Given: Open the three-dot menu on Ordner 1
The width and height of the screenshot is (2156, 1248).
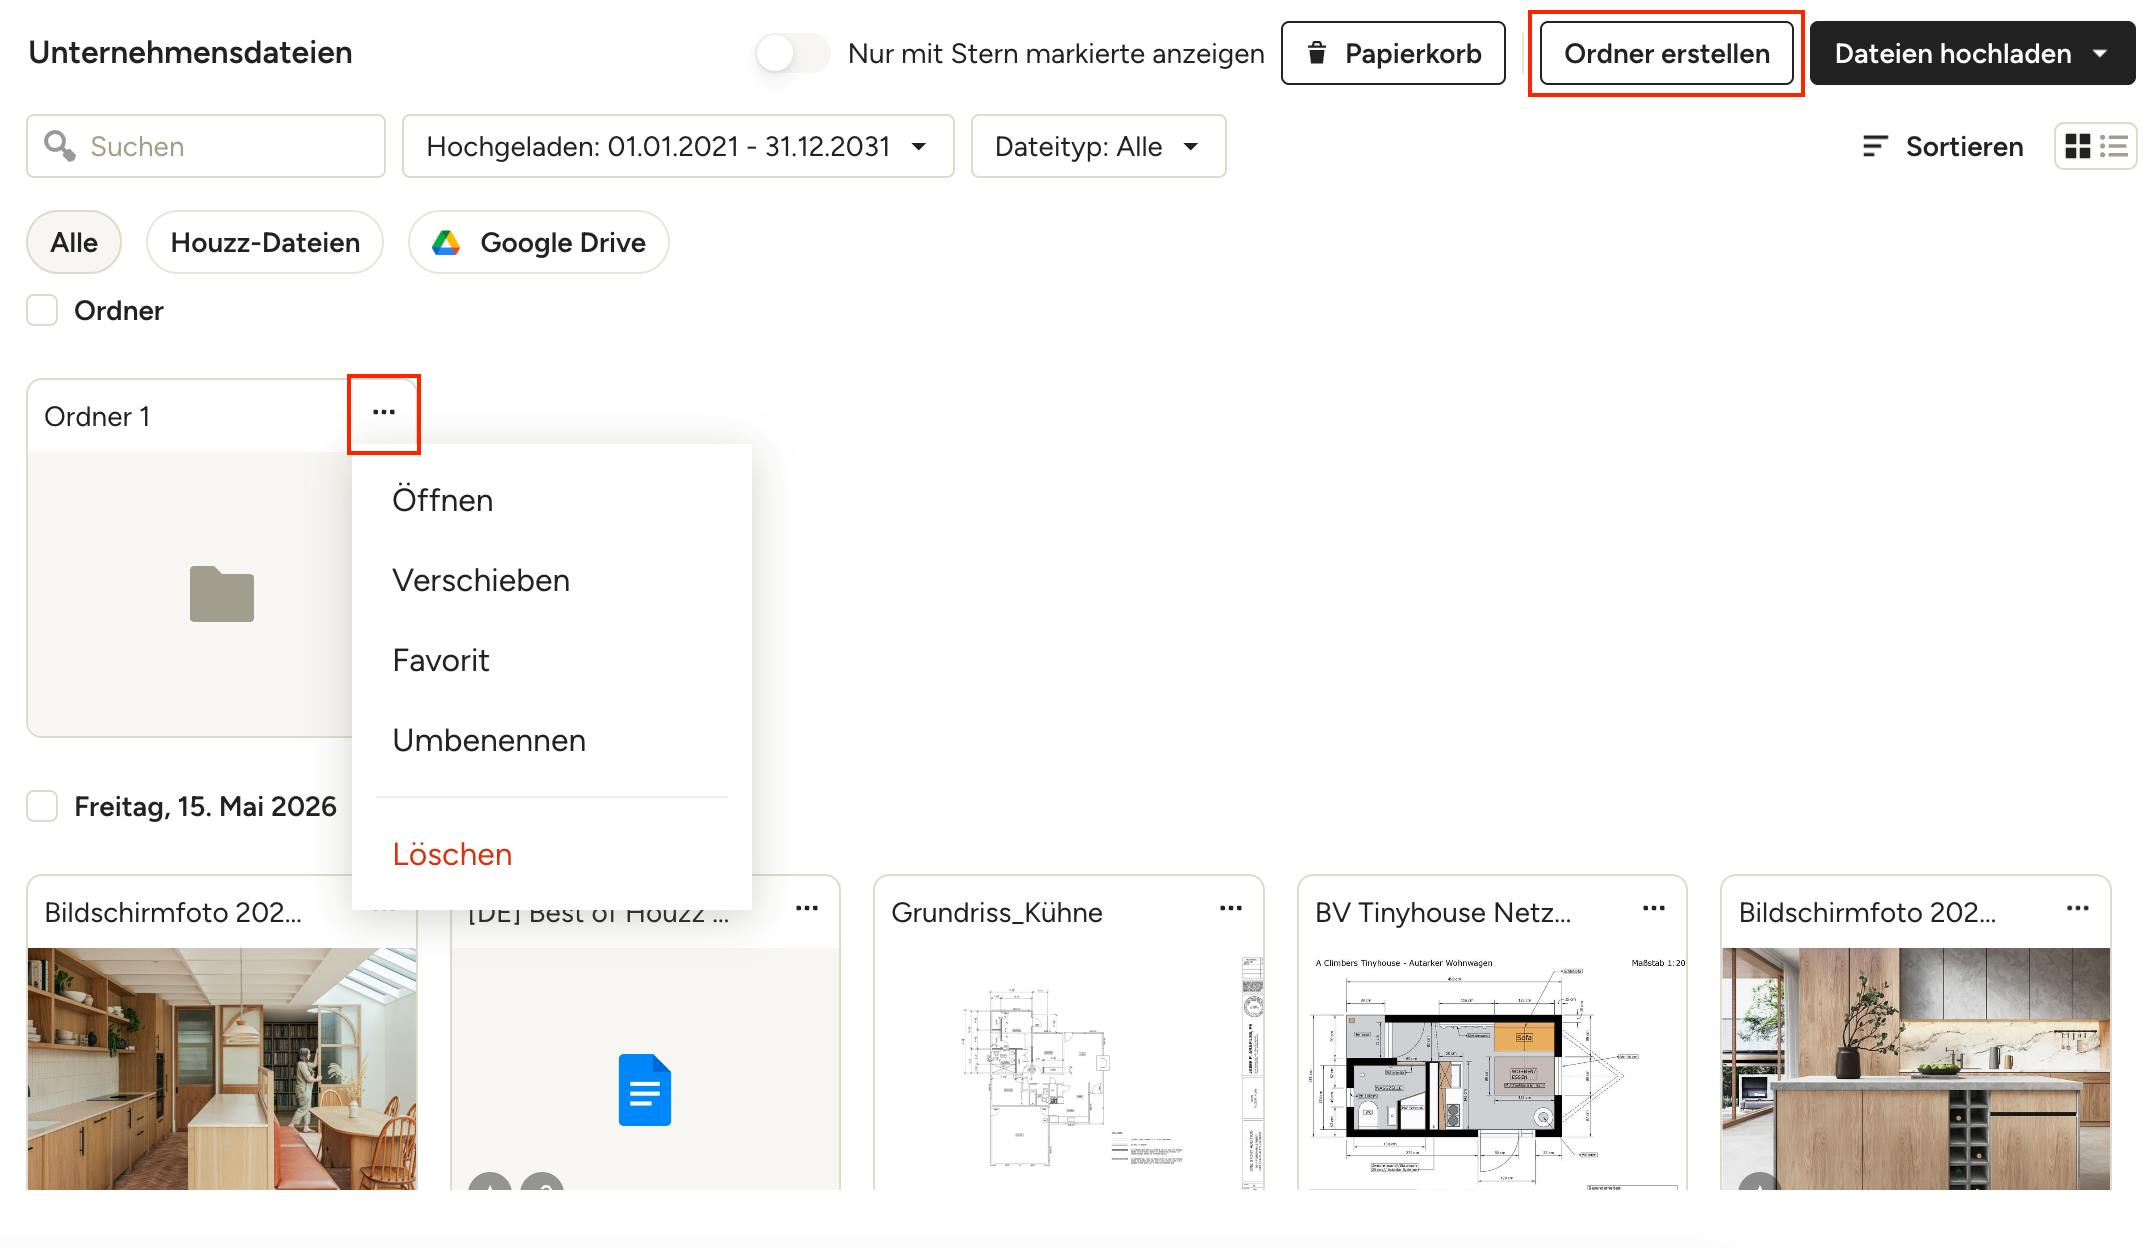Looking at the screenshot, I should (x=384, y=413).
